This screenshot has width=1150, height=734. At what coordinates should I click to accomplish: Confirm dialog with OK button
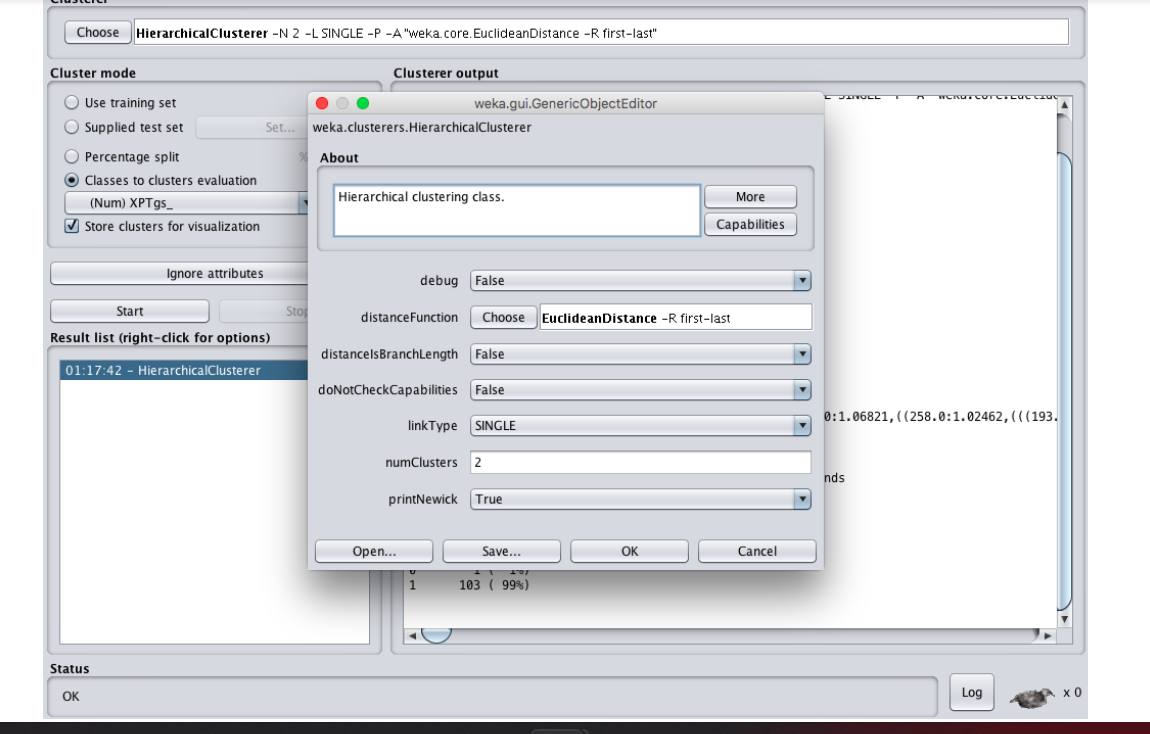click(x=629, y=551)
